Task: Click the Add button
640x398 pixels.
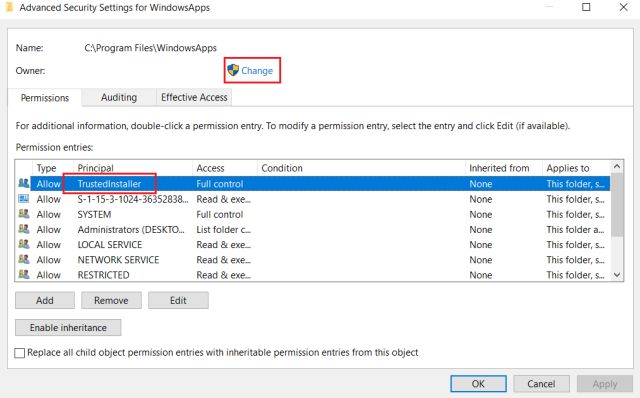Action: pos(45,300)
